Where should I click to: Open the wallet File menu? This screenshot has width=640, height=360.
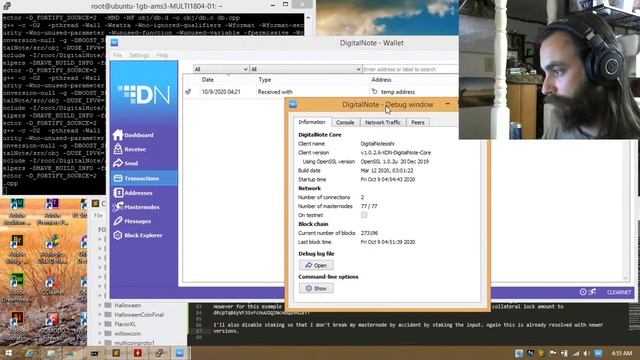[x=118, y=55]
